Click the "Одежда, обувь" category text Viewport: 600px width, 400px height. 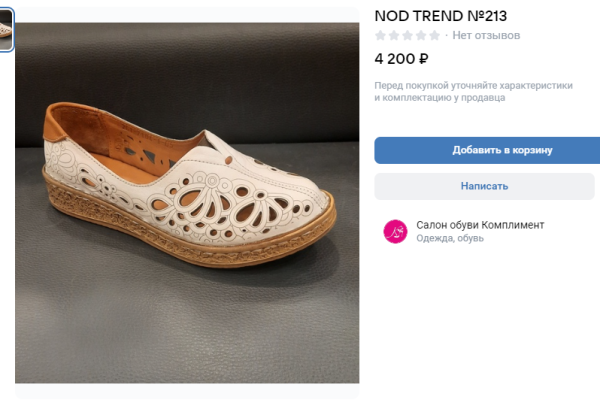pyautogui.click(x=451, y=239)
